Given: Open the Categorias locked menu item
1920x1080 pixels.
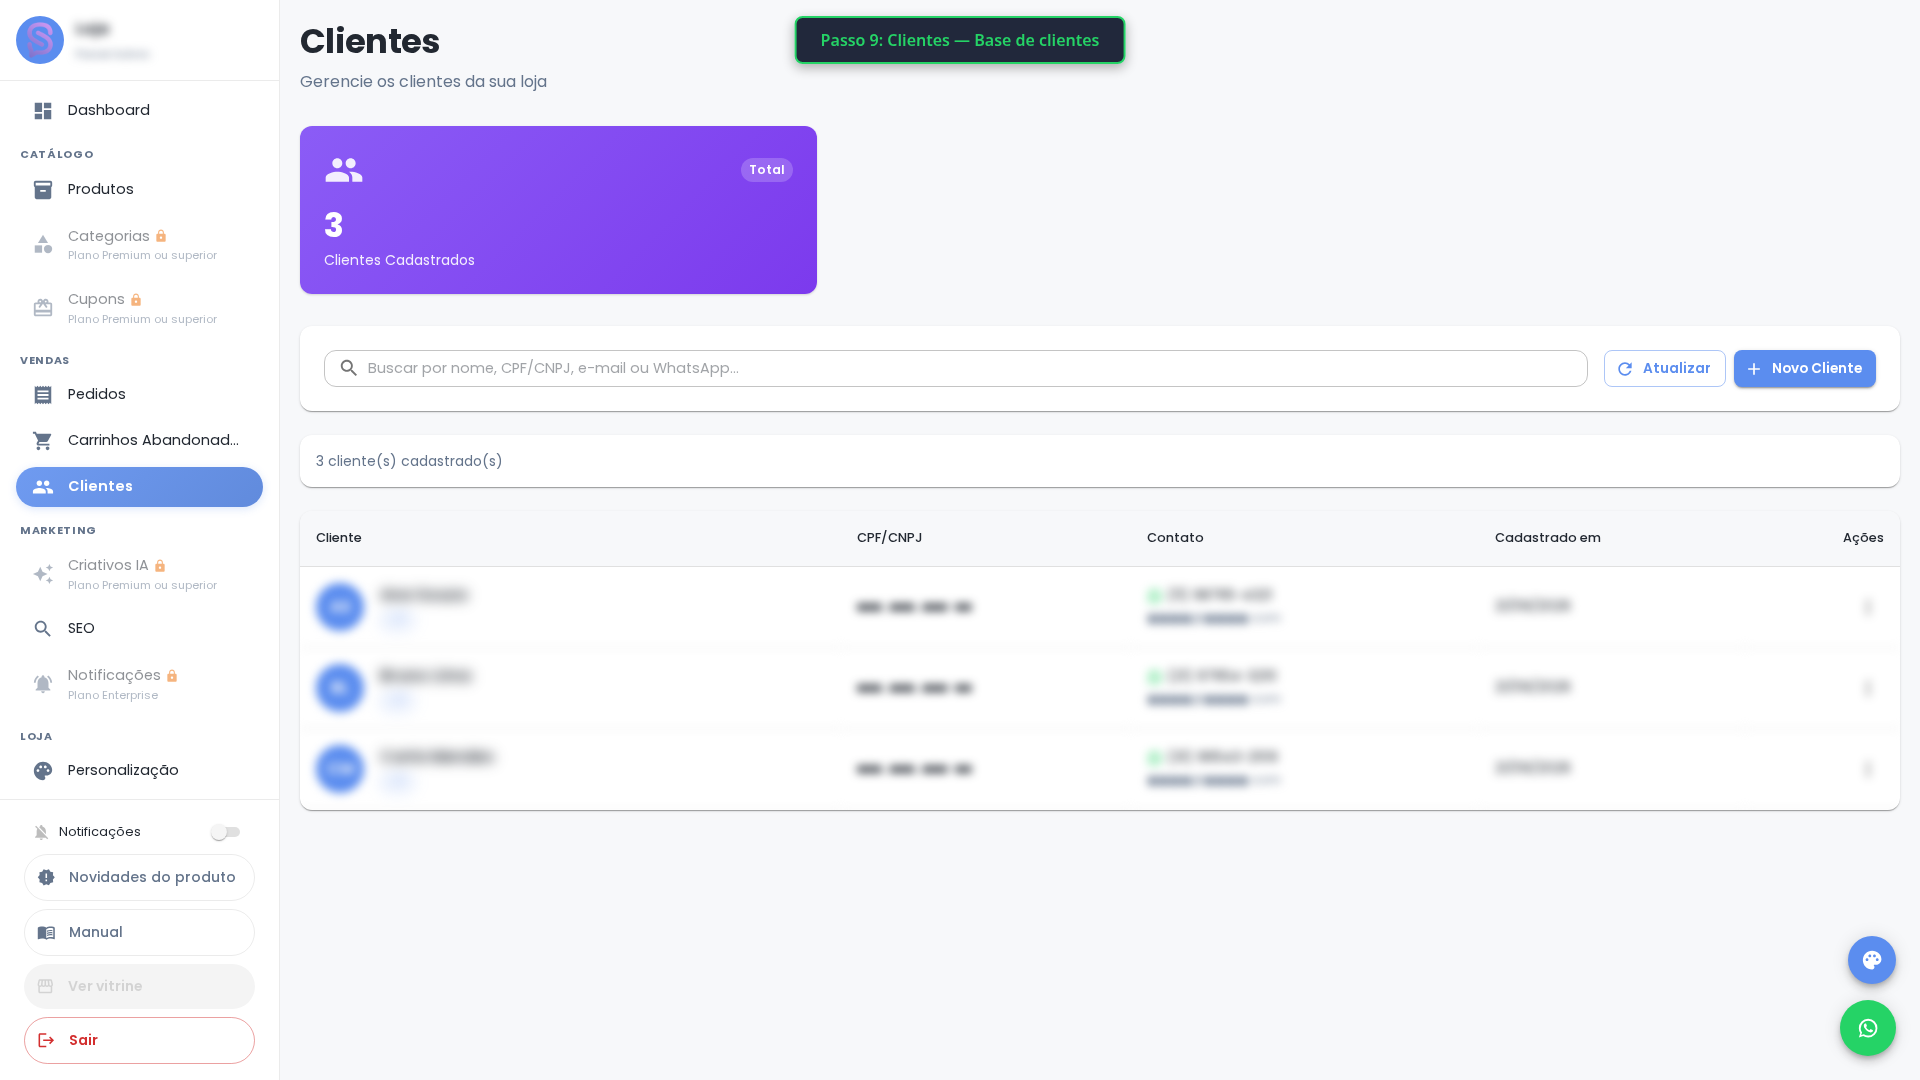Looking at the screenshot, I should pyautogui.click(x=139, y=245).
